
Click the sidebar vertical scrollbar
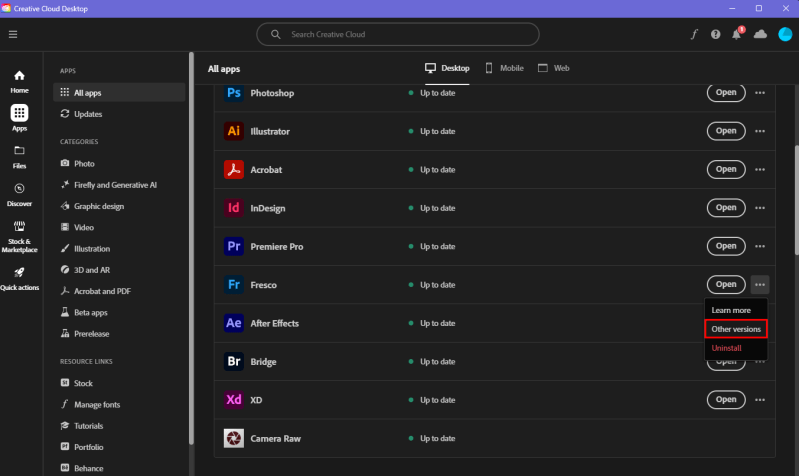tap(191, 248)
